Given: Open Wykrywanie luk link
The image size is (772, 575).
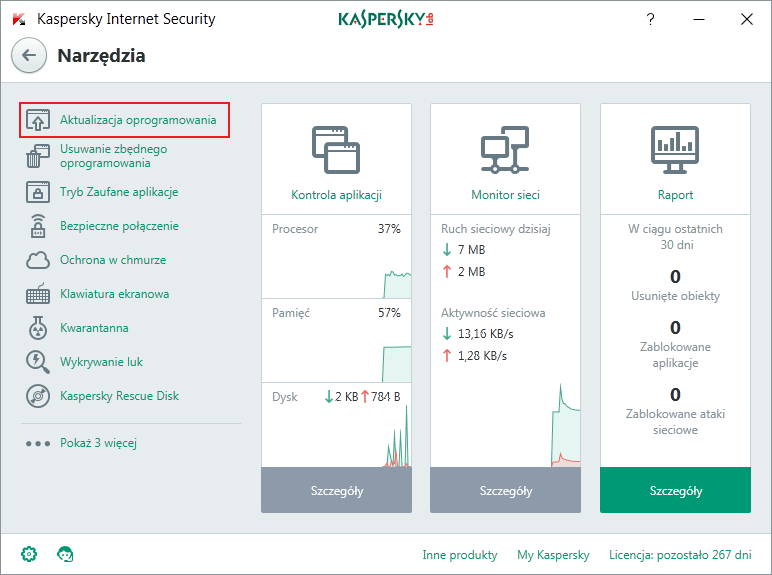Looking at the screenshot, I should pos(101,362).
